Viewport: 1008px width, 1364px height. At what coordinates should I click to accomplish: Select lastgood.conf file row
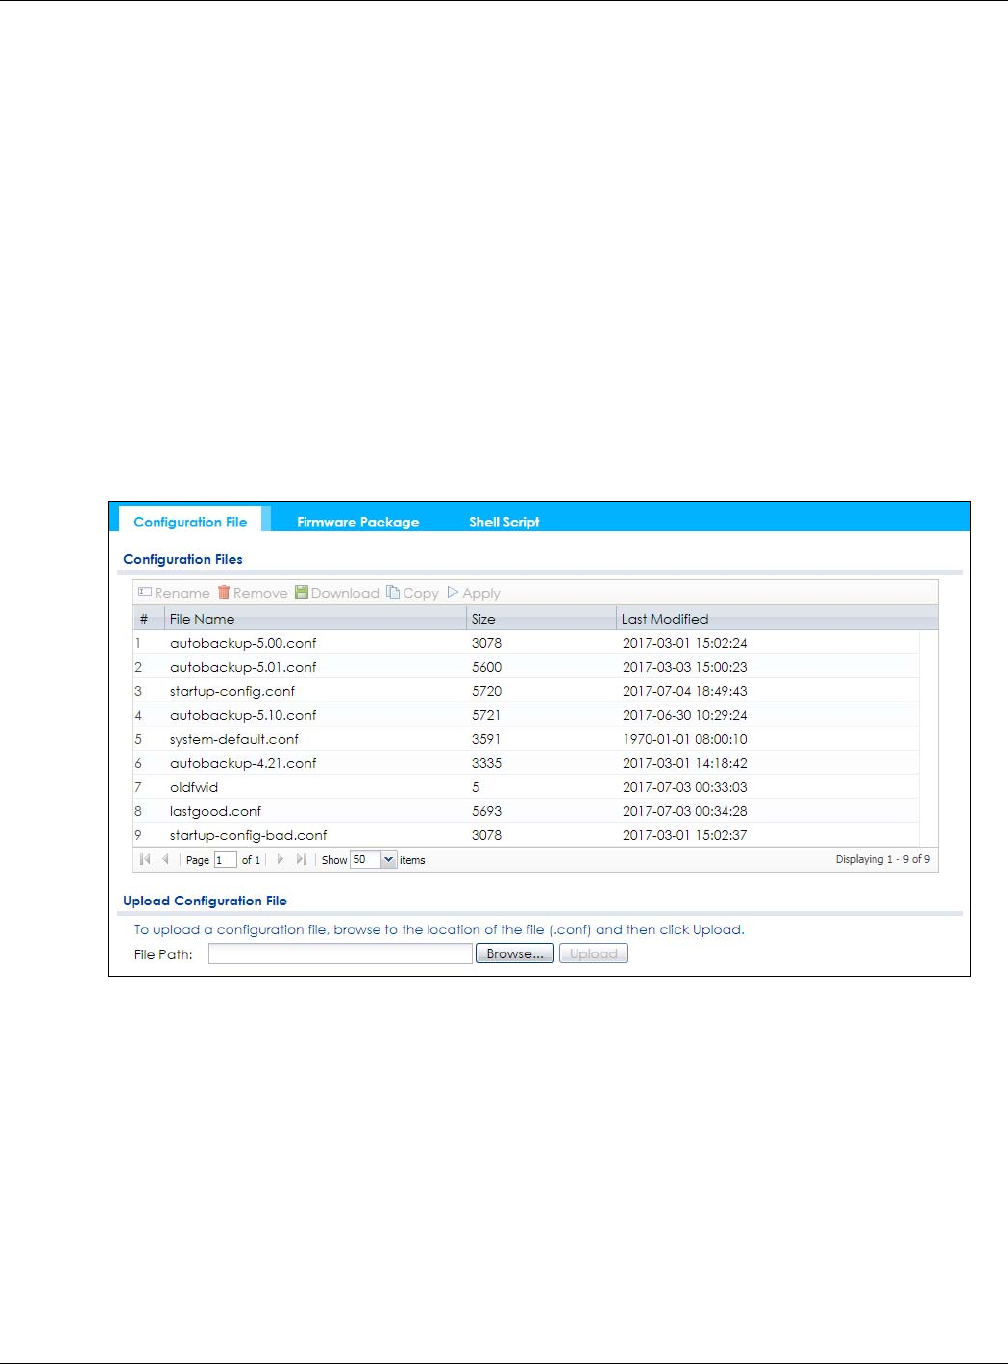(526, 811)
